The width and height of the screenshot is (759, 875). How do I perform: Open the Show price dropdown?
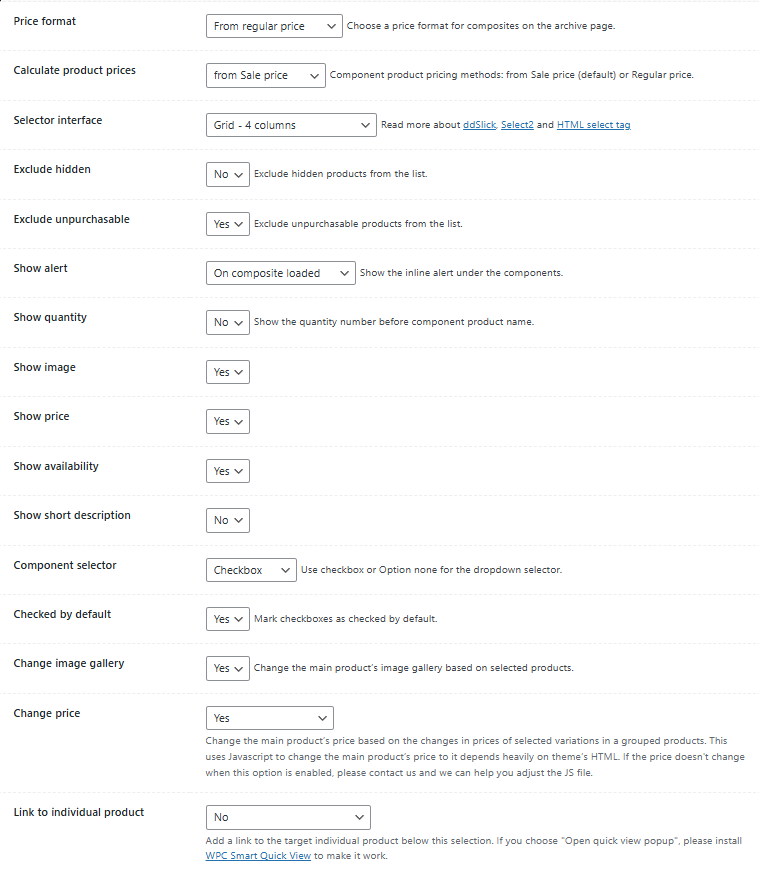pos(228,421)
